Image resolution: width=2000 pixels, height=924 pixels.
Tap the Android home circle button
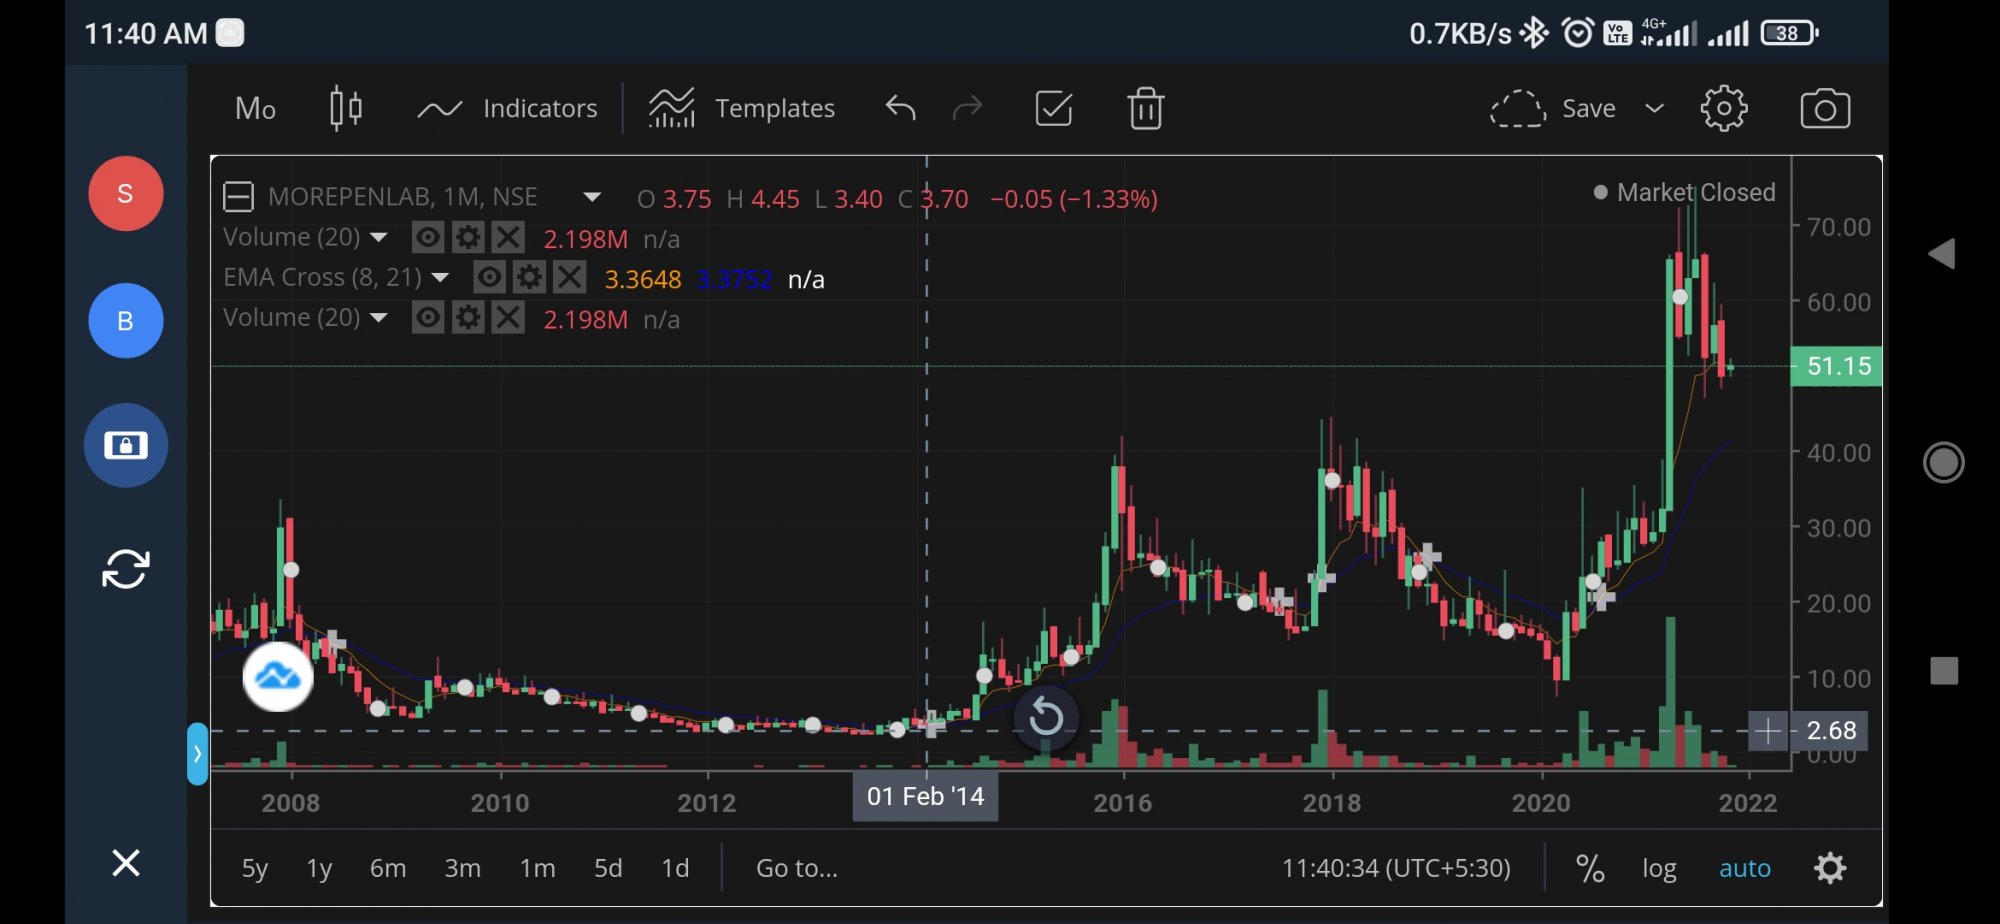(1944, 462)
